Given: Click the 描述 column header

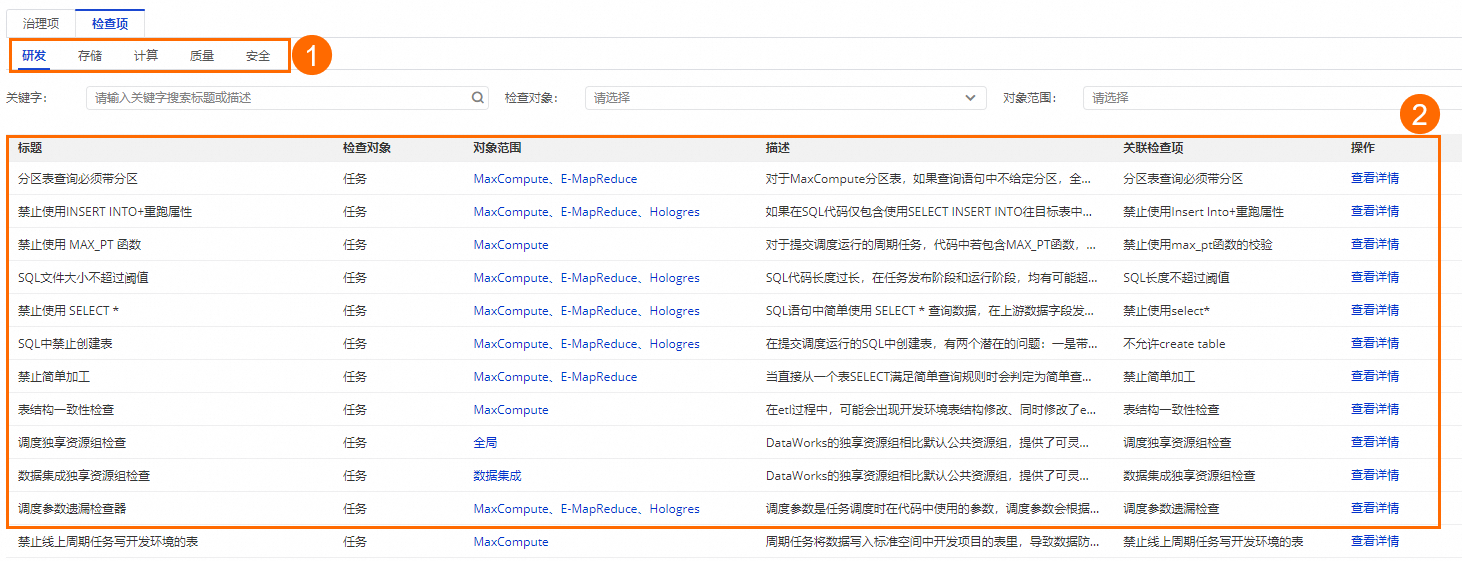Looking at the screenshot, I should [x=778, y=148].
